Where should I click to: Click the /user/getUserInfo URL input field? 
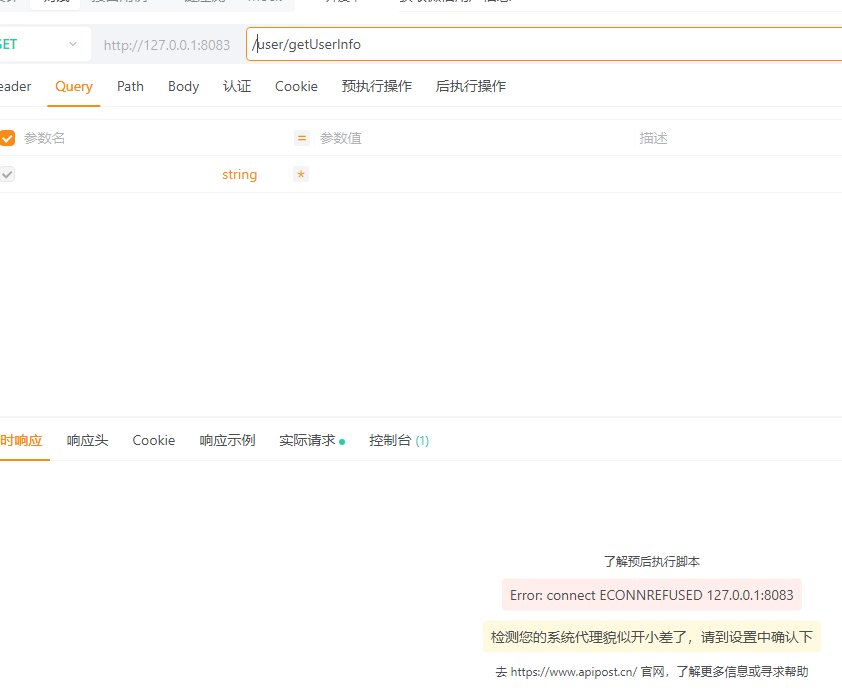click(544, 44)
